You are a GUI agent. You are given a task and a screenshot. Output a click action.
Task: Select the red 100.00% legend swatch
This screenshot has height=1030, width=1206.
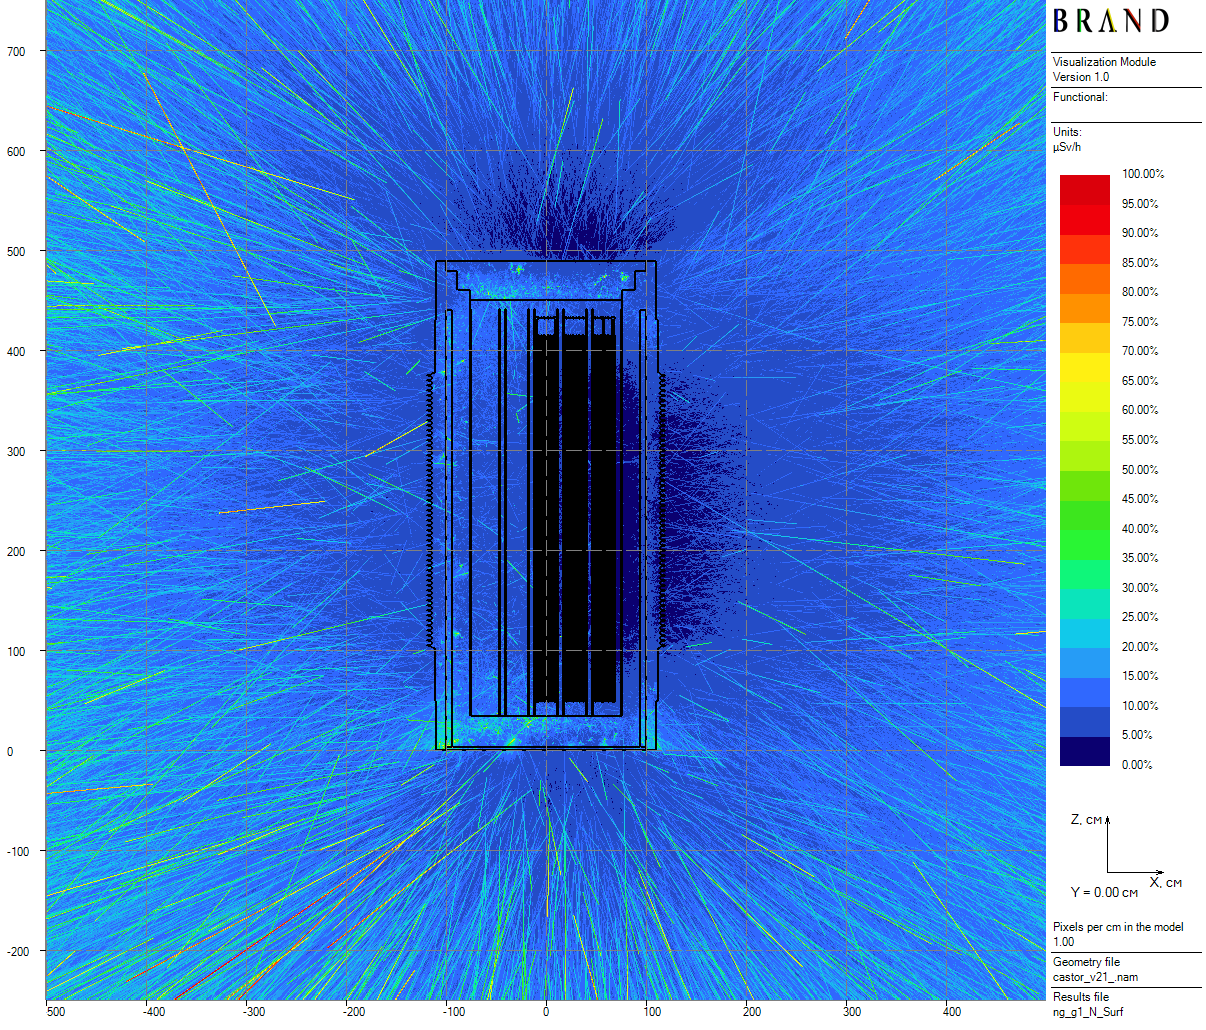tap(1084, 182)
